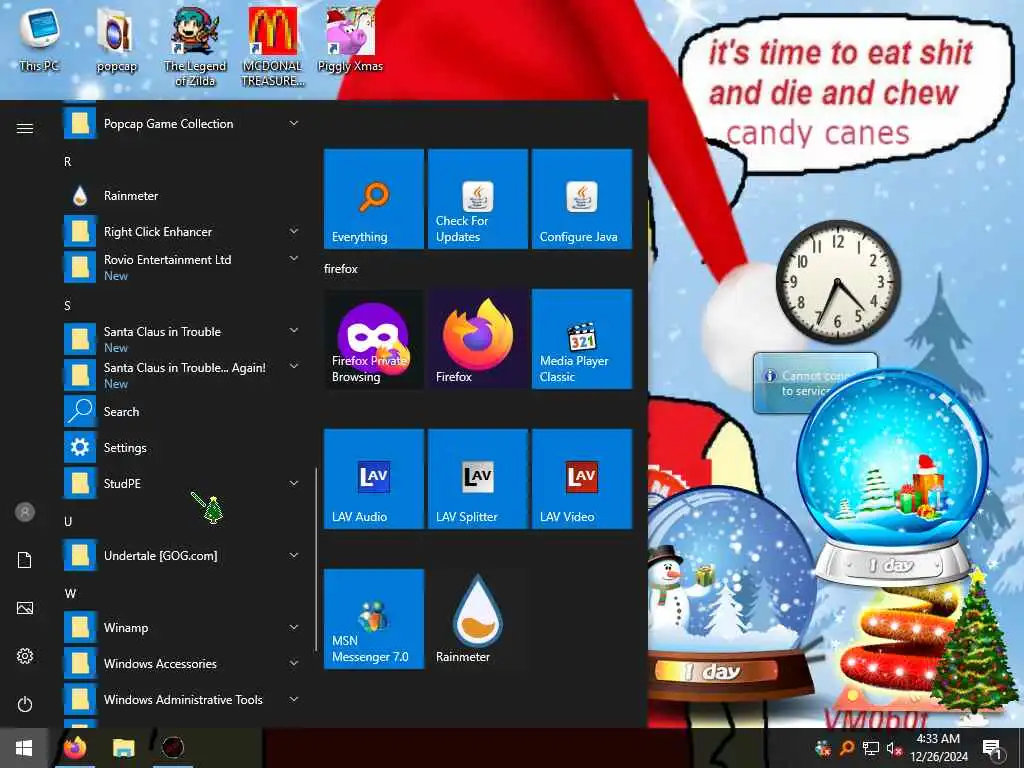This screenshot has width=1024, height=768.
Task: Open Search in the app list
Action: coord(183,411)
